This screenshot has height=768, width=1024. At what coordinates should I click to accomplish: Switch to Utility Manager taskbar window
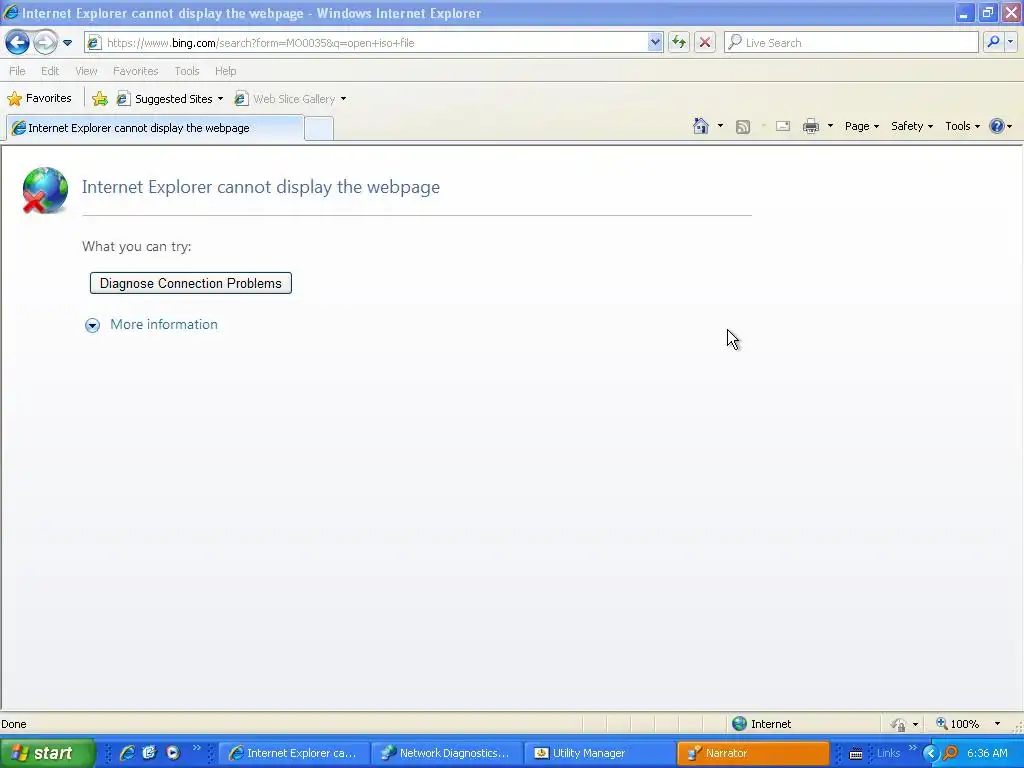coord(599,753)
